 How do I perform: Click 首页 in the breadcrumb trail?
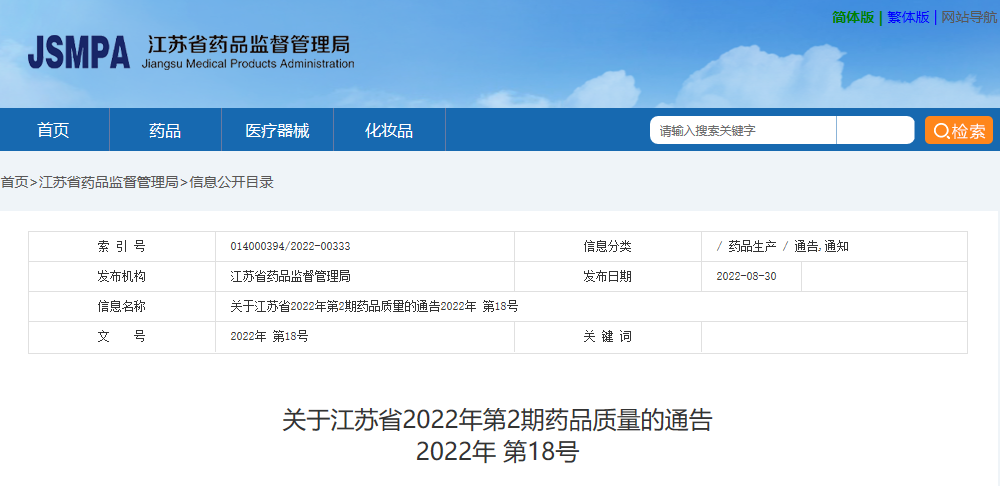(14, 182)
